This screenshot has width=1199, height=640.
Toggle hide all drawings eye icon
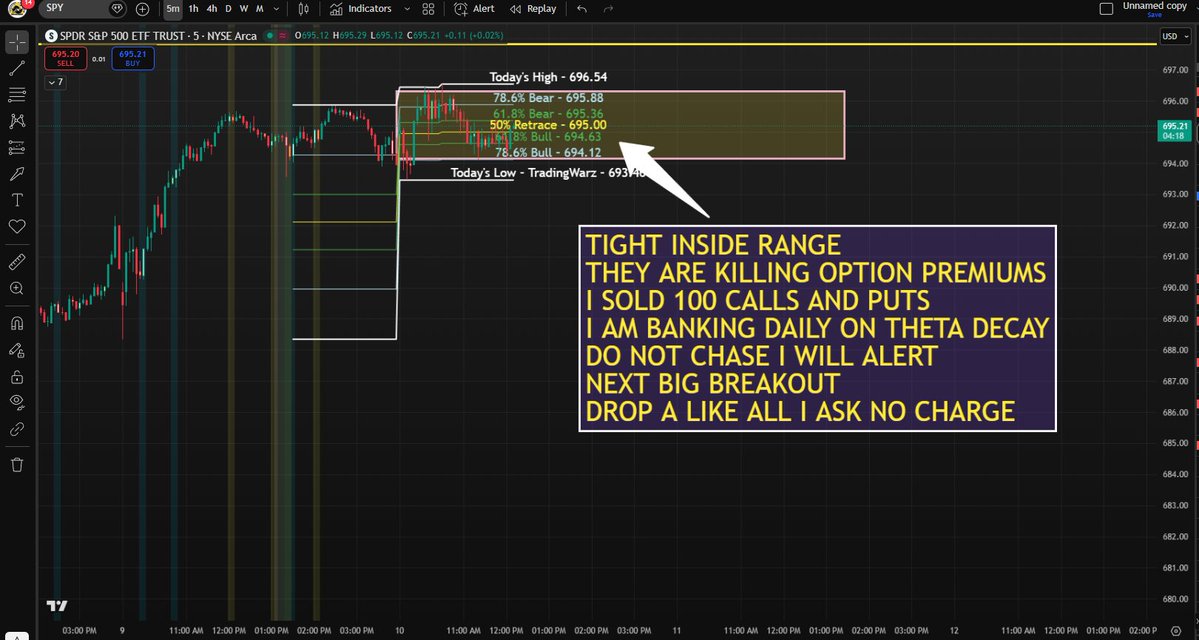17,403
